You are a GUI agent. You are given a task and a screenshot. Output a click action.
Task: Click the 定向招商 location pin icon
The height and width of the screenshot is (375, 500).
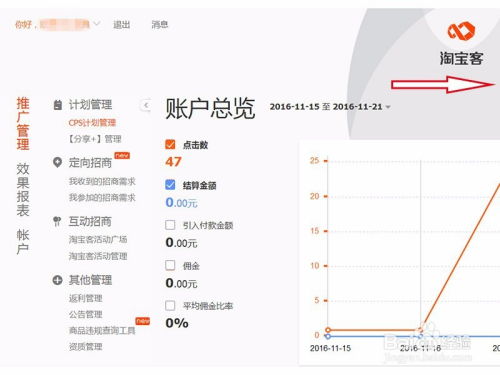(x=57, y=163)
